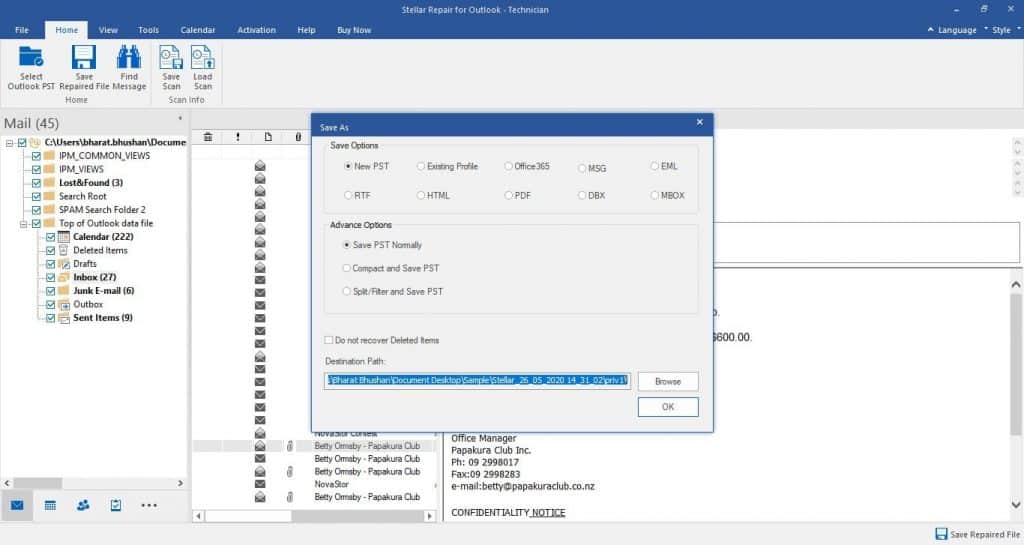Click preview pane scroll up arrow
The width and height of the screenshot is (1024, 545).
coord(1016,285)
